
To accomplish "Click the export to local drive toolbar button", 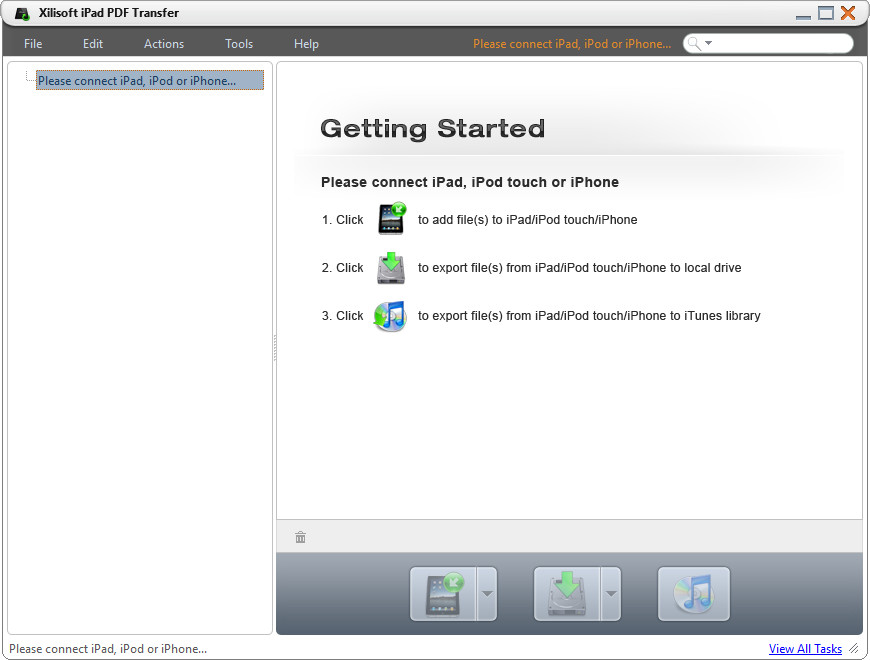I will [x=566, y=594].
